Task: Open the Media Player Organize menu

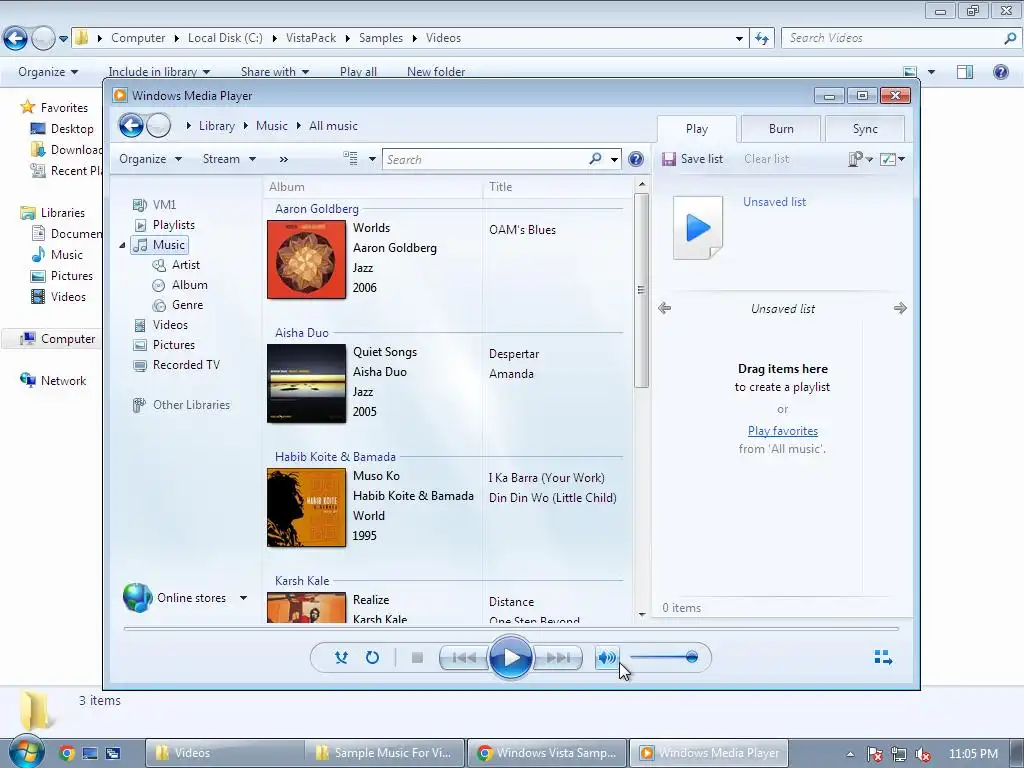Action: point(150,159)
